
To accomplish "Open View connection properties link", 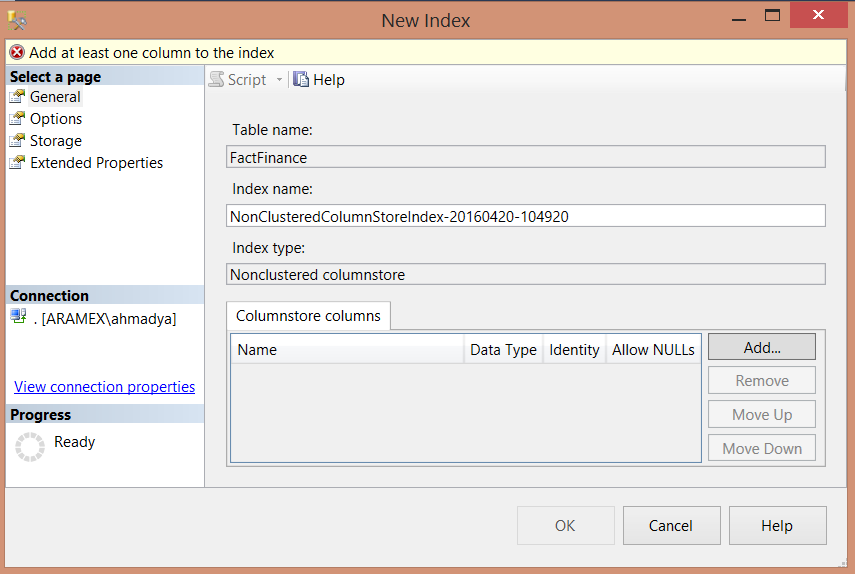I will point(105,387).
